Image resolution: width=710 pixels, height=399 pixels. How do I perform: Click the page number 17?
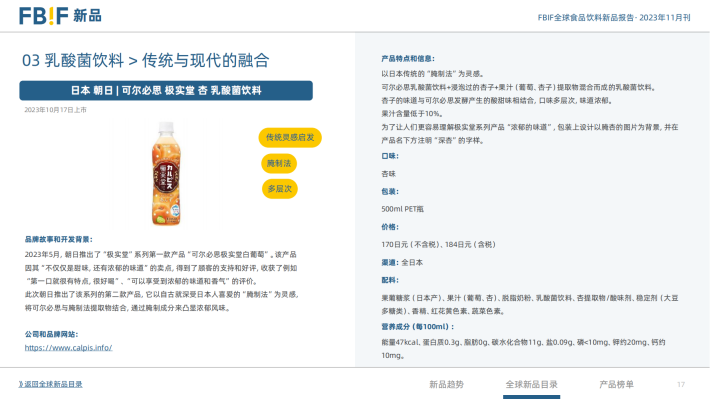[681, 385]
